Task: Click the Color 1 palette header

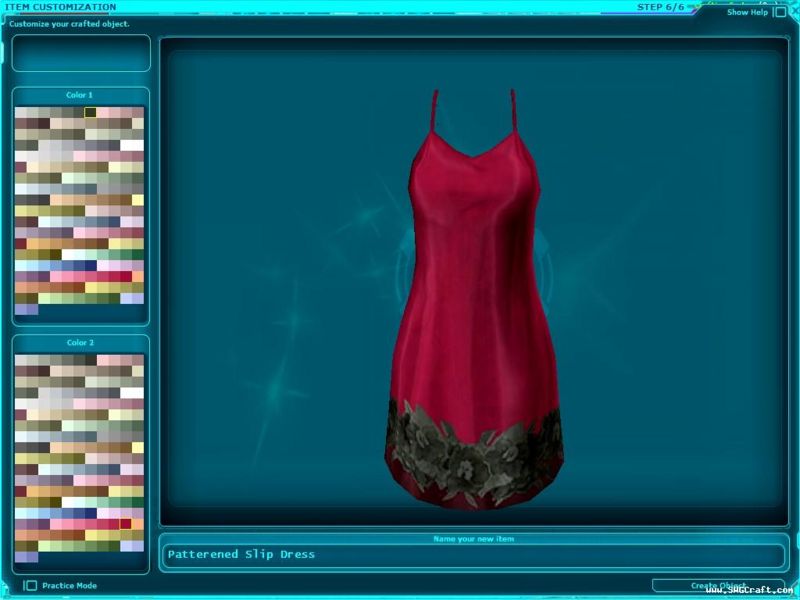Action: (80, 95)
